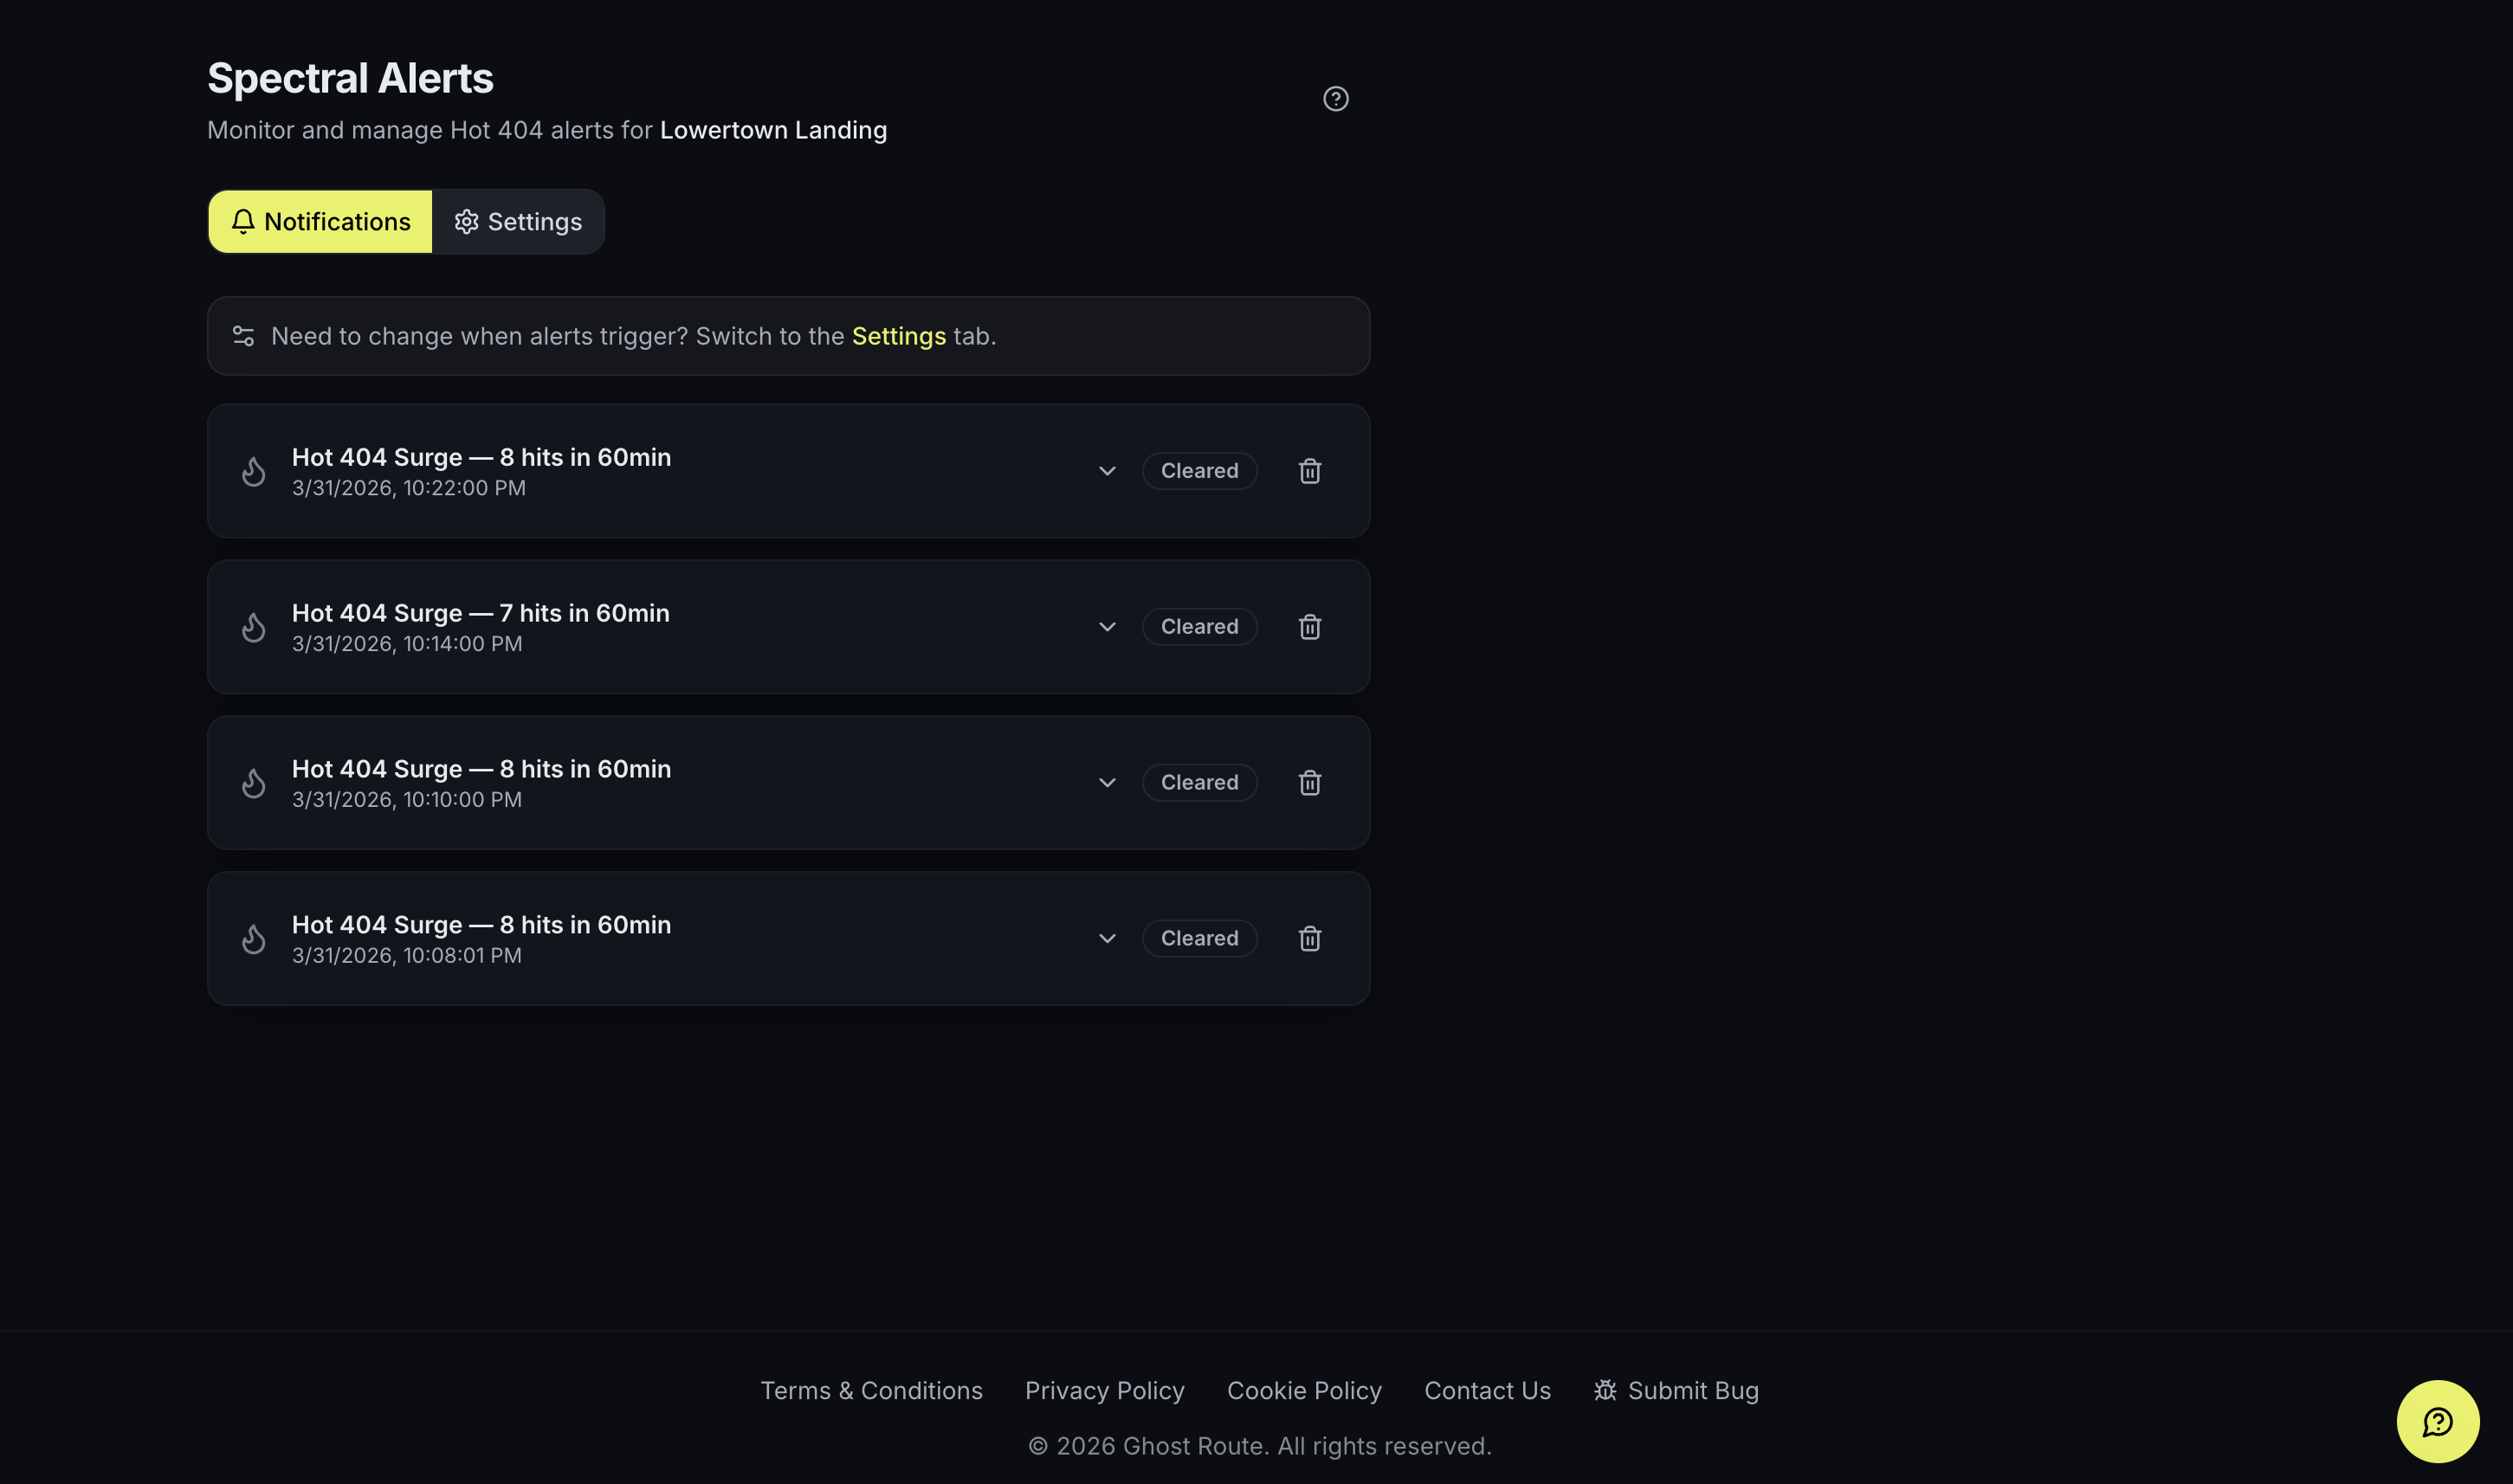Delete the 10:08:01 PM alert with trash icon

click(x=1309, y=939)
